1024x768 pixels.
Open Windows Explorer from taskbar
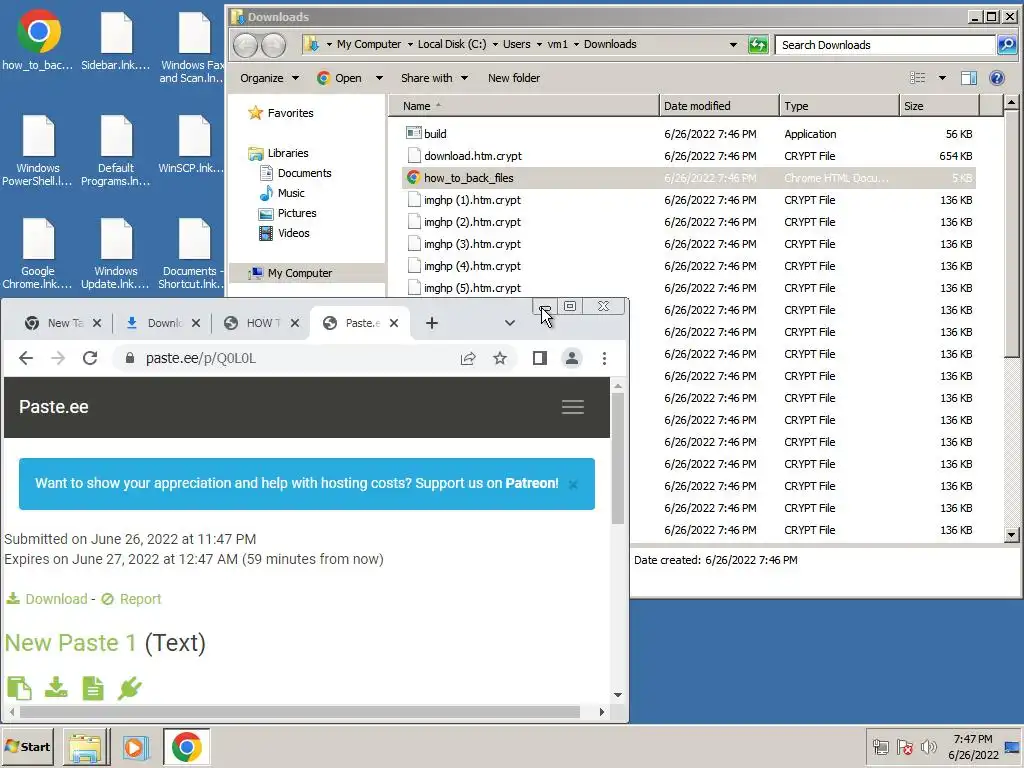[86, 747]
